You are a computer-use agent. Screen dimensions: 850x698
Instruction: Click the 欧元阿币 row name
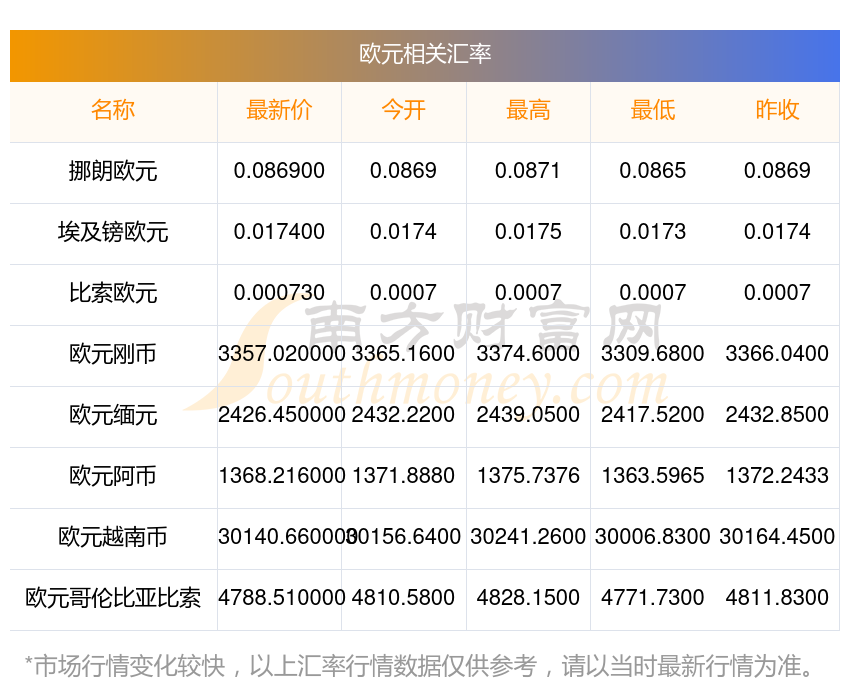(113, 476)
